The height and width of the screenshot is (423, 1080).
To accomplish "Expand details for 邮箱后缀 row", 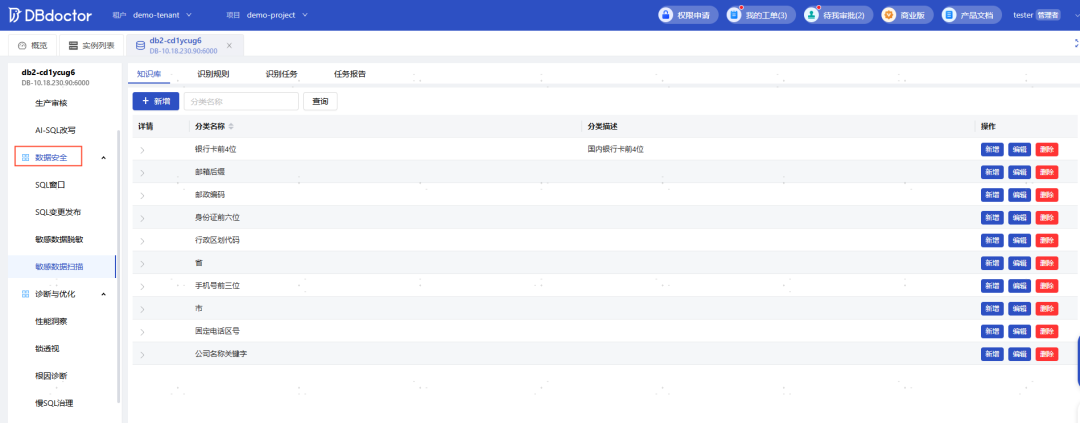I will coord(143,172).
